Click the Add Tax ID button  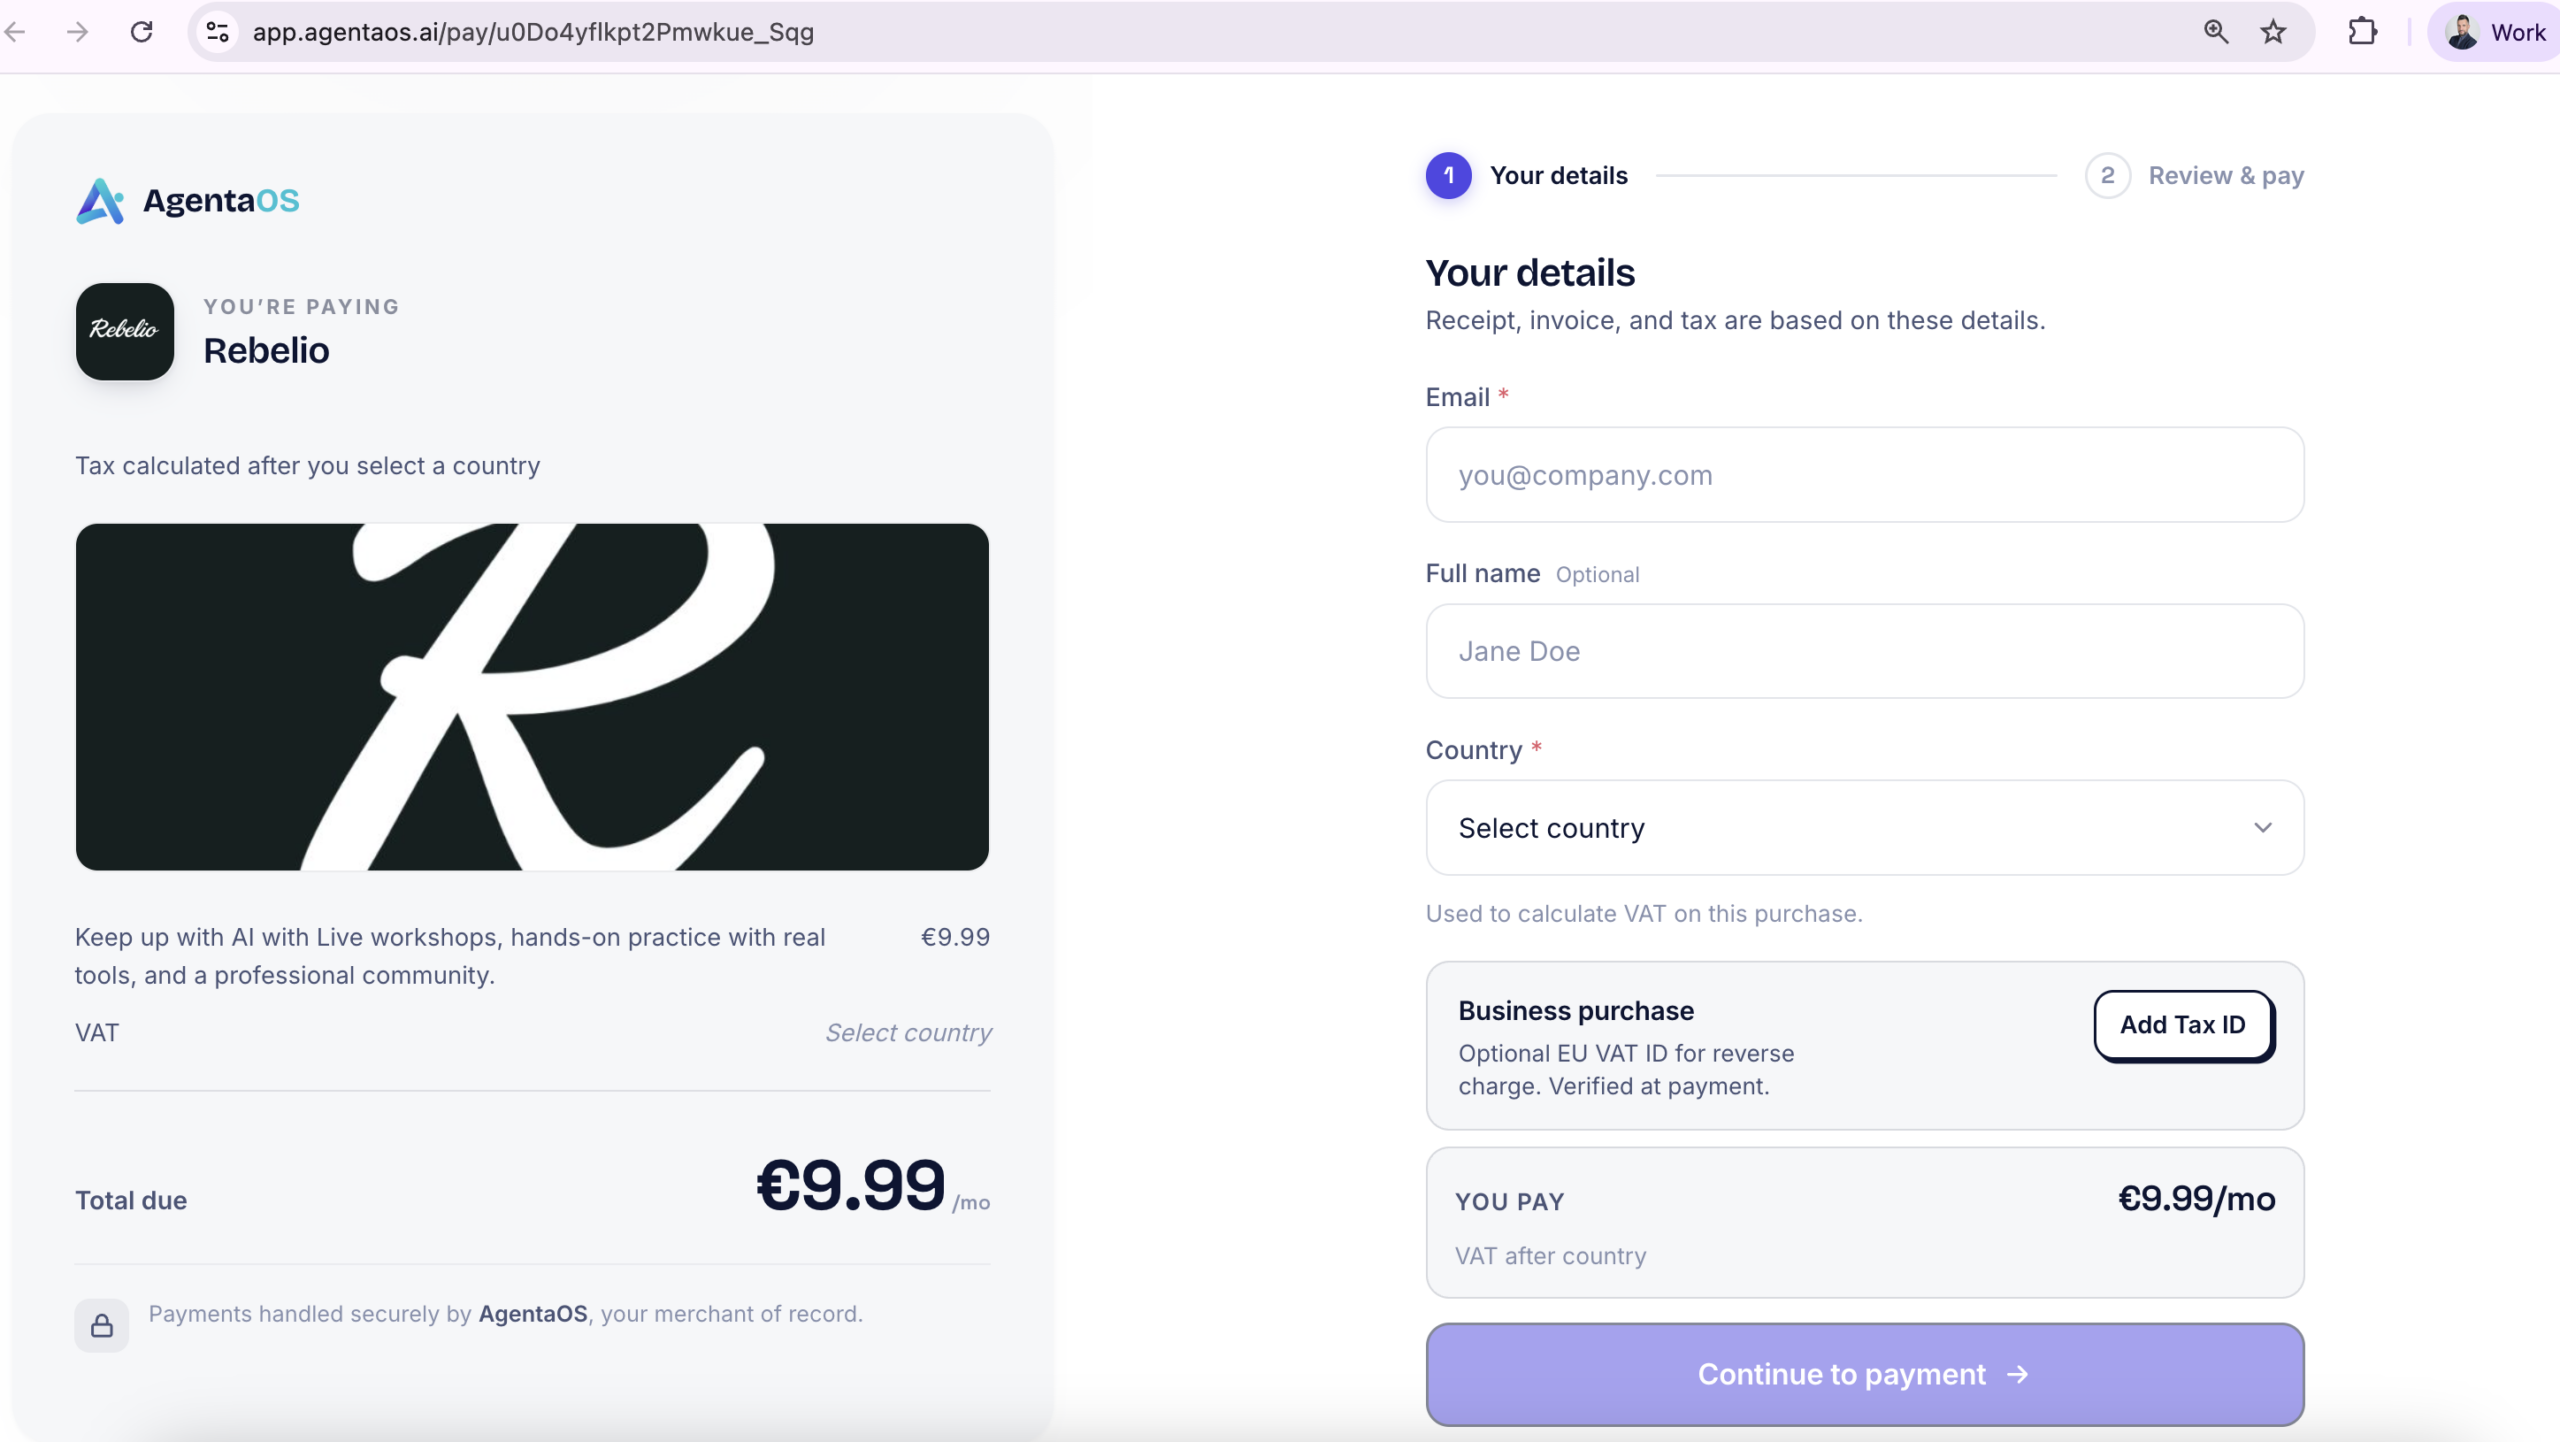(2184, 1025)
